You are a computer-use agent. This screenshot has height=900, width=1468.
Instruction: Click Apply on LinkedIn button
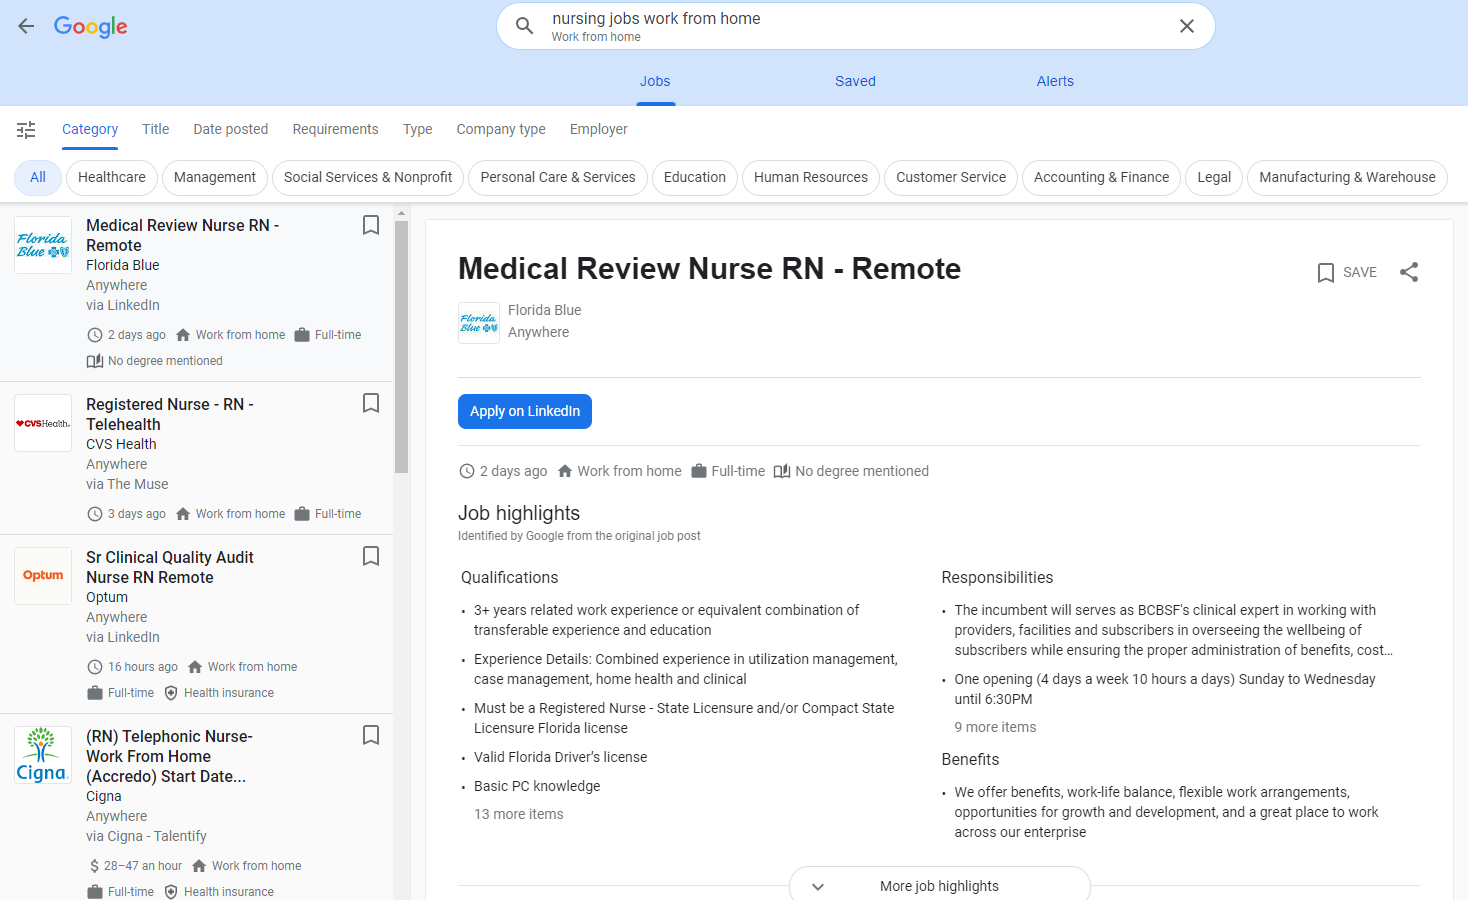524,411
